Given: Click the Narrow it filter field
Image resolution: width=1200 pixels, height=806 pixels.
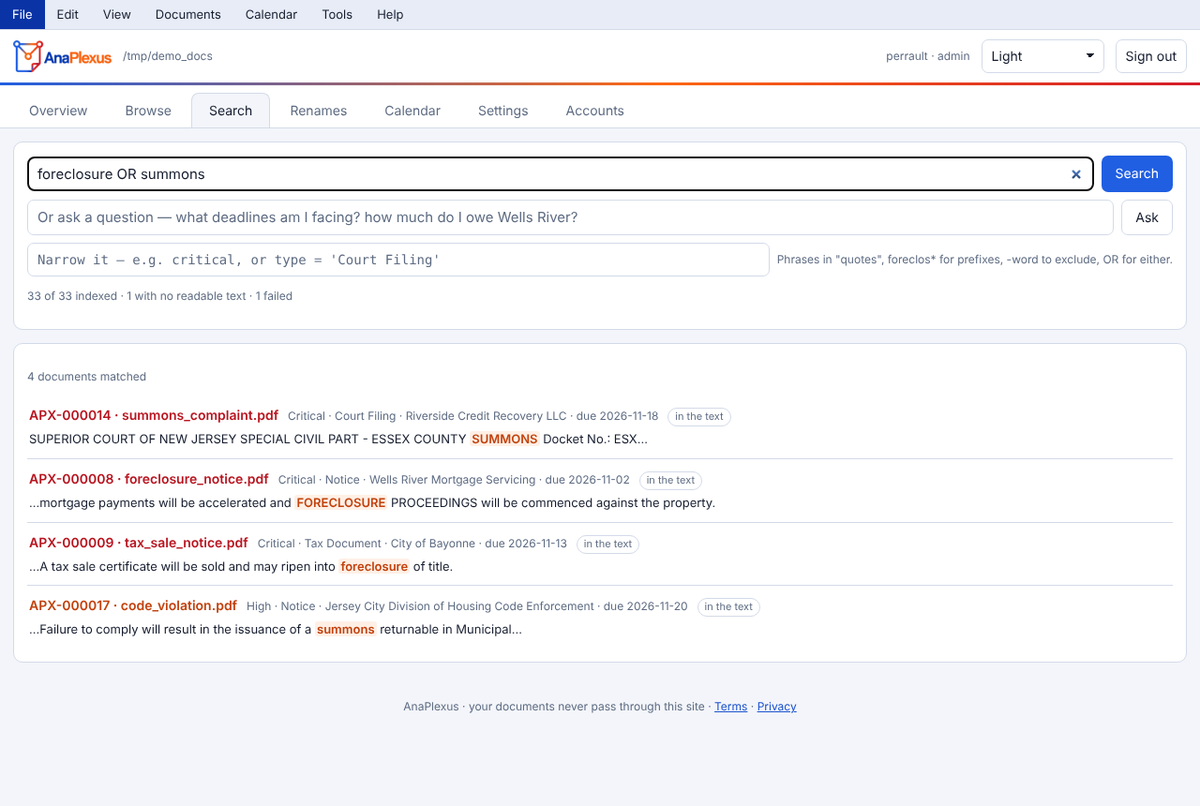Looking at the screenshot, I should [398, 260].
